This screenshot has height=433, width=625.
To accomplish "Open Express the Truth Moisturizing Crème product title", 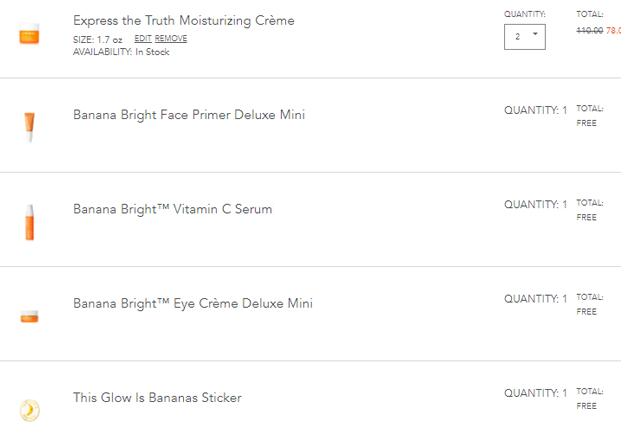I will pos(184,20).
